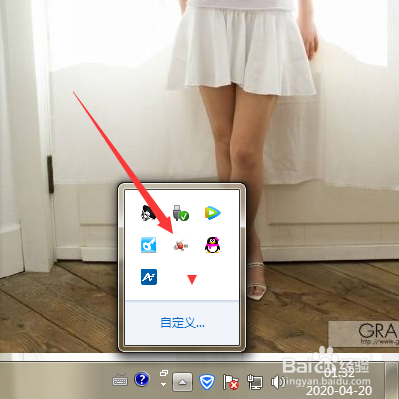Open the blue shield security icon
The width and height of the screenshot is (399, 399).
click(x=207, y=382)
